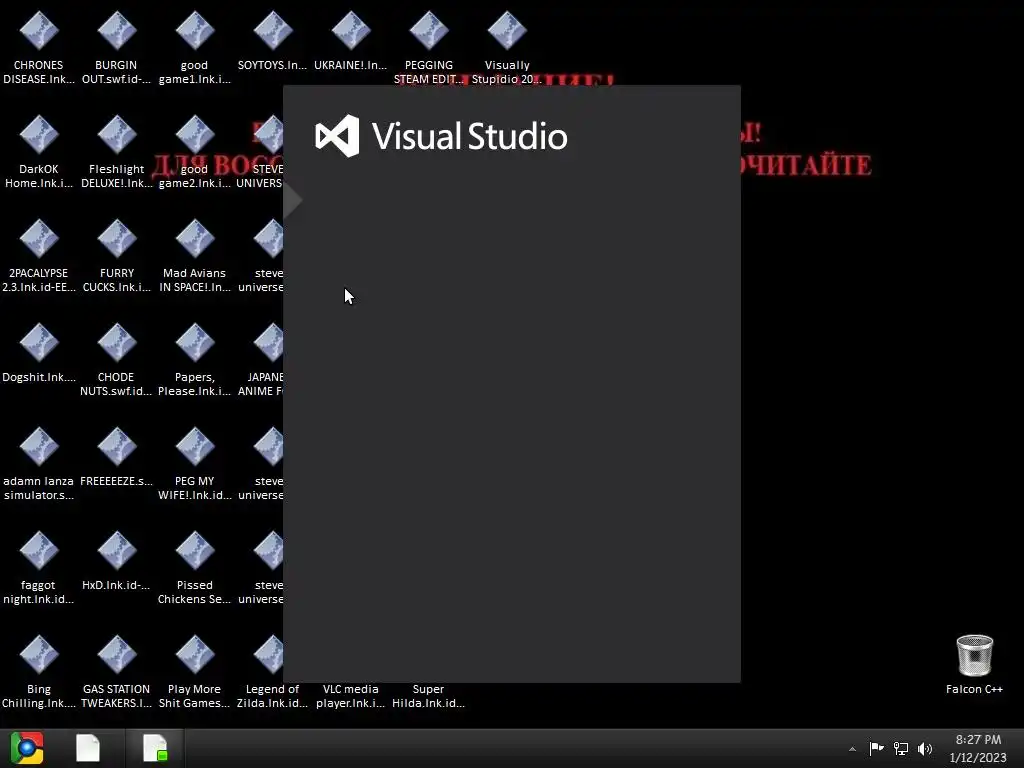1024x768 pixels.
Task: Select the Dogshit.lnk desktop icon
Action: [x=39, y=353]
